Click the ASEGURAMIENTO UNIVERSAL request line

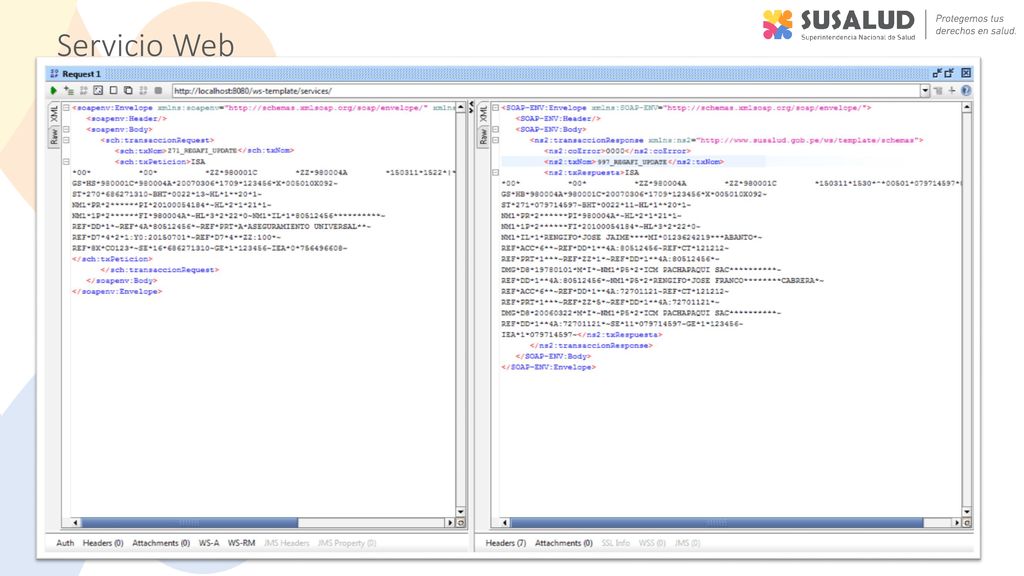221,227
